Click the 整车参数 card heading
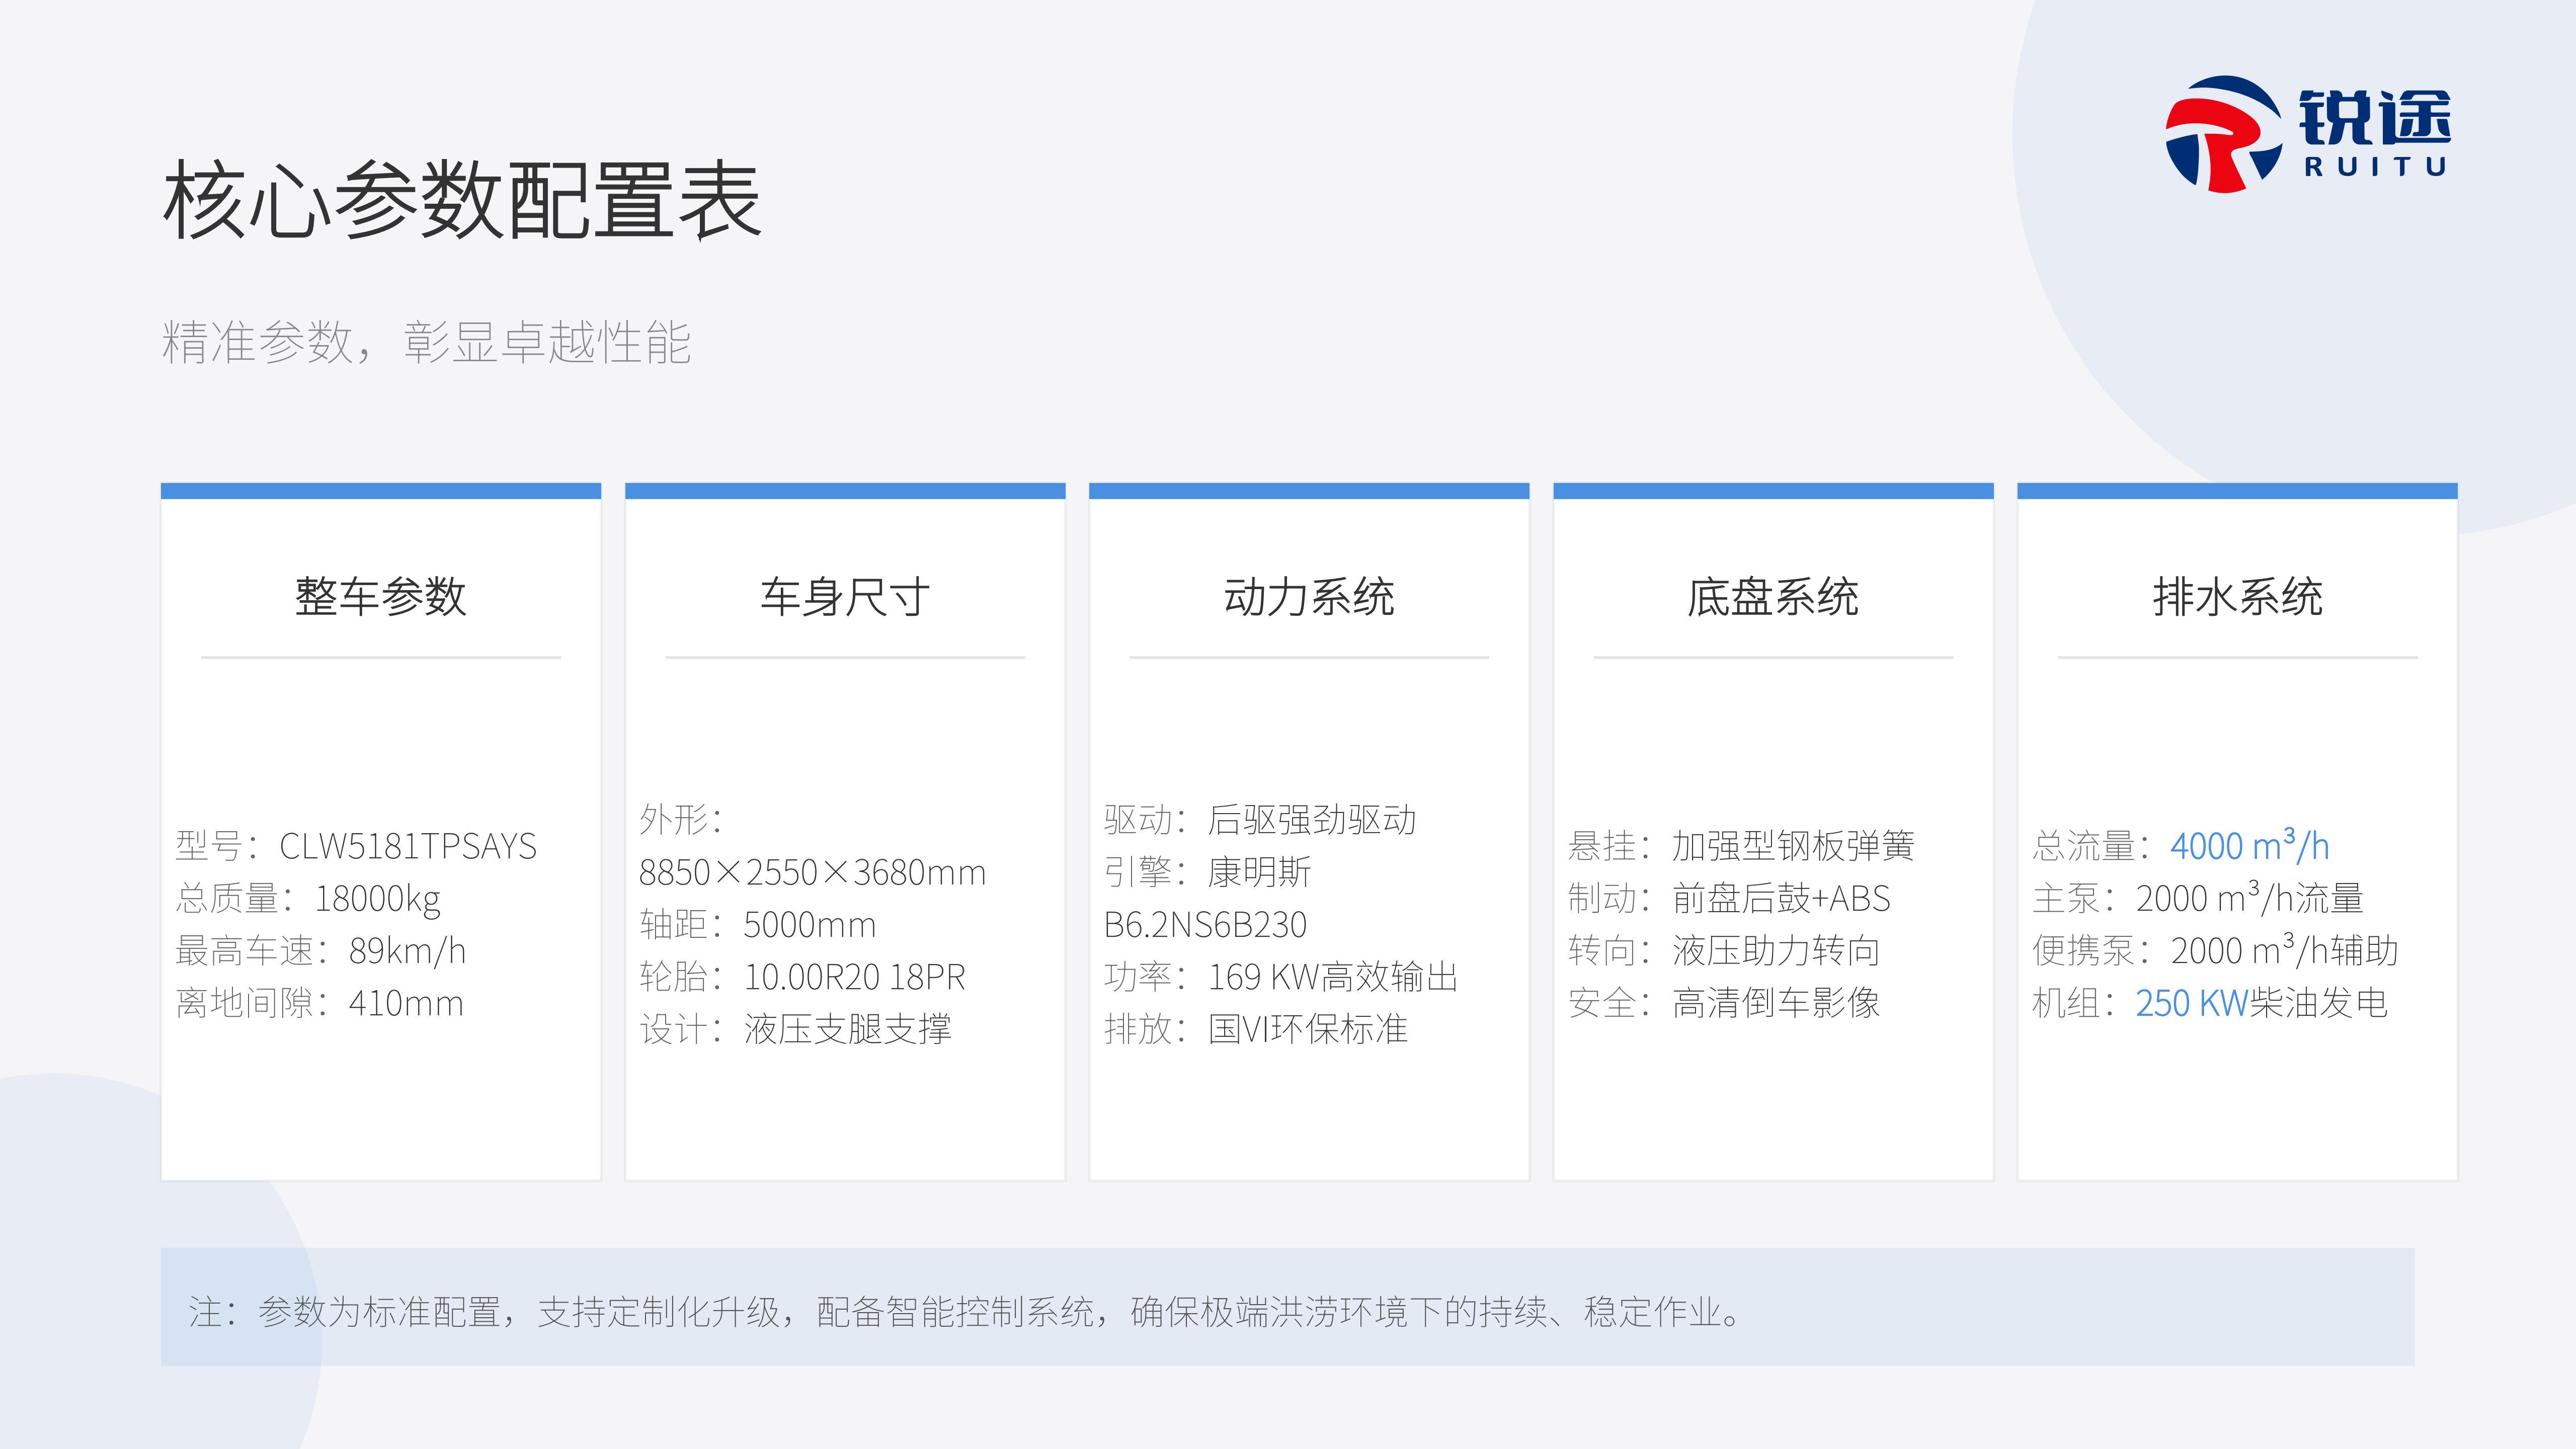 coord(381,597)
